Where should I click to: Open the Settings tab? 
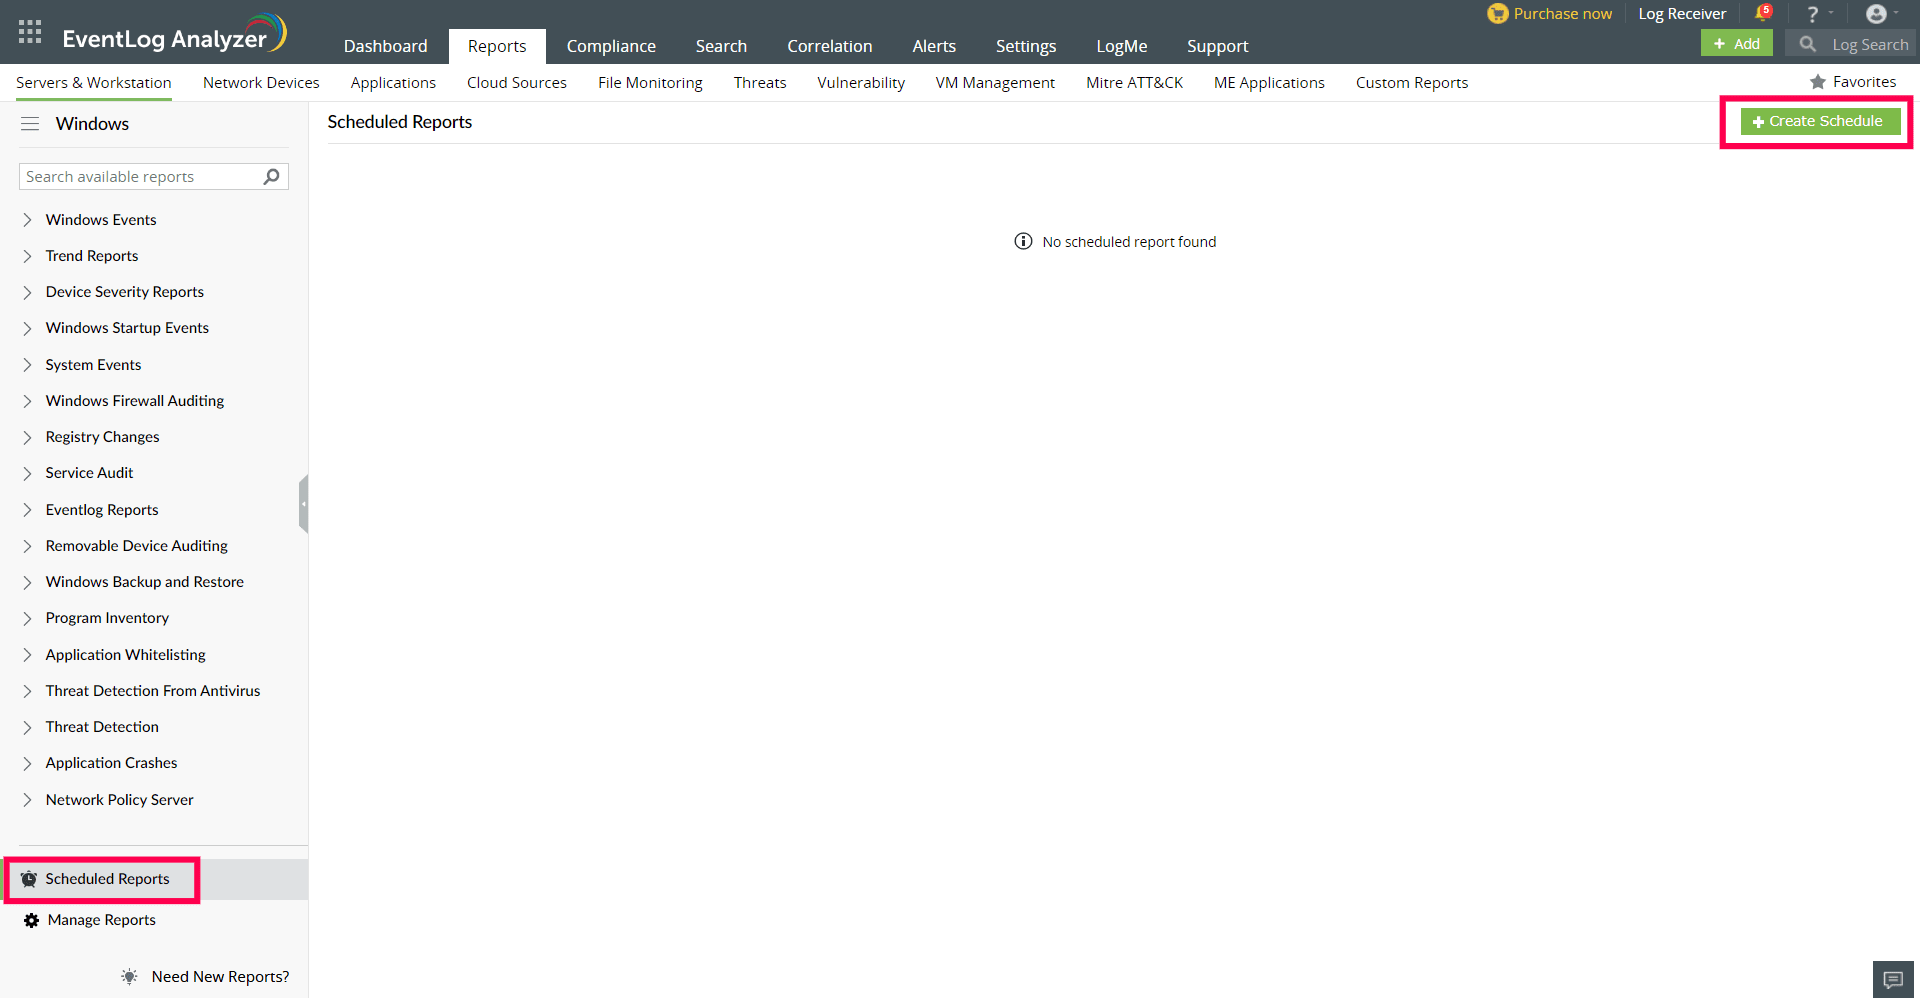coord(1025,46)
